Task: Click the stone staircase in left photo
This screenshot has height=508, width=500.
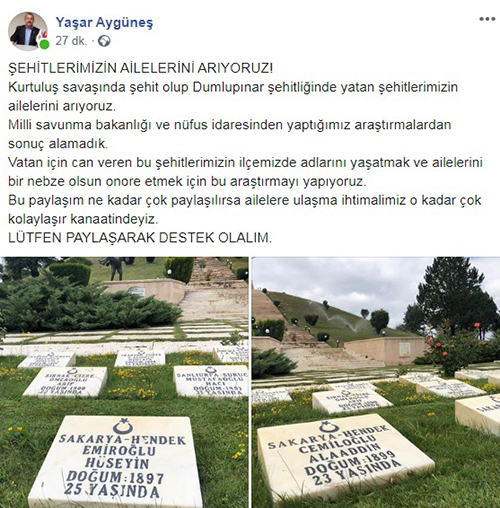Action: point(213,290)
